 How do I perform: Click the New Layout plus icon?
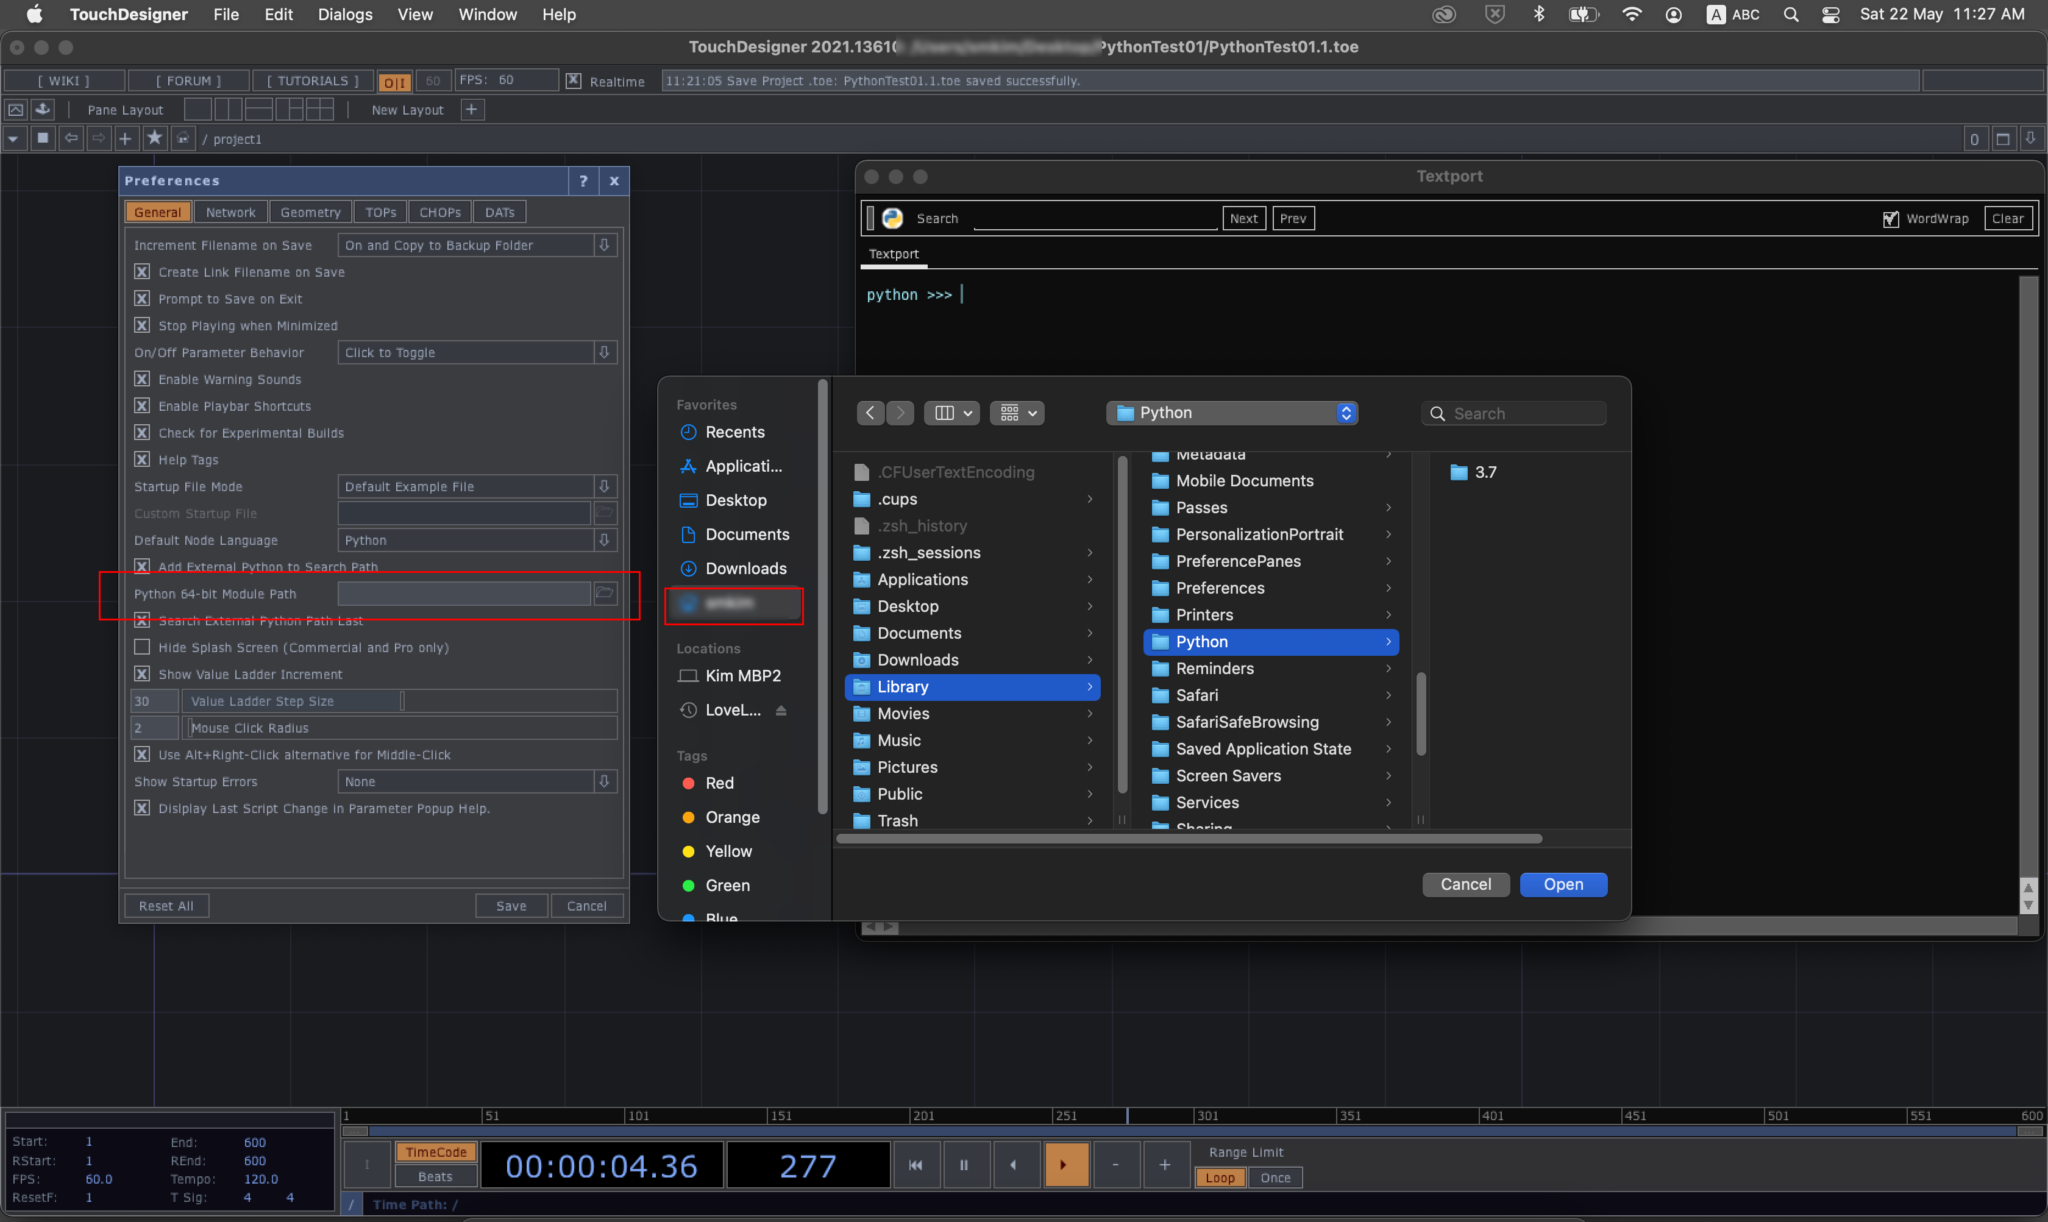[x=471, y=109]
